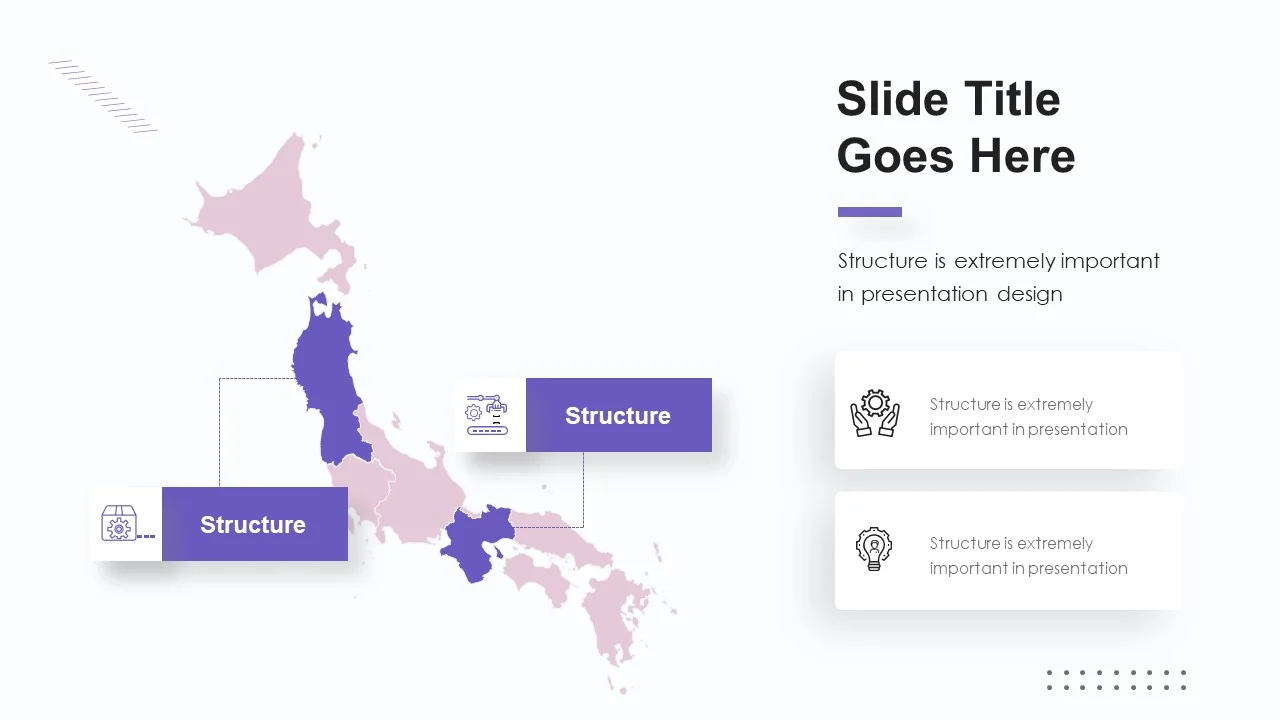This screenshot has width=1280, height=720.
Task: Click the text in the hands-gear card
Action: 1028,417
